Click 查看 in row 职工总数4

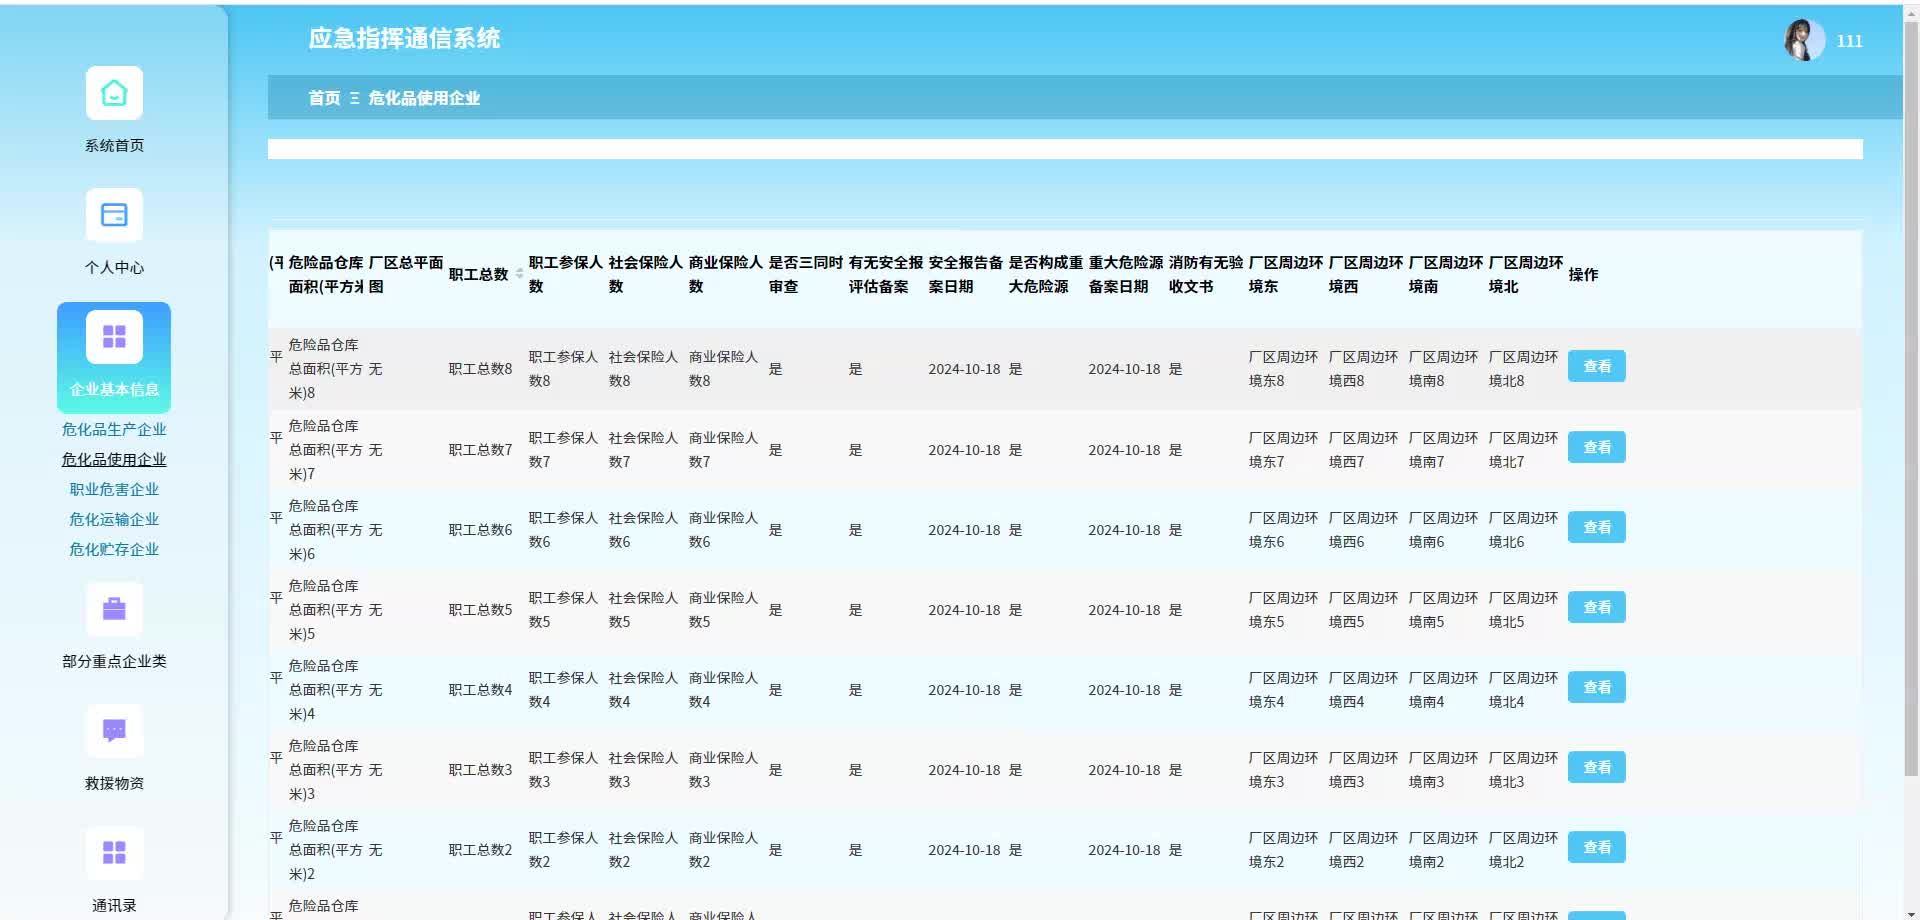pos(1596,687)
